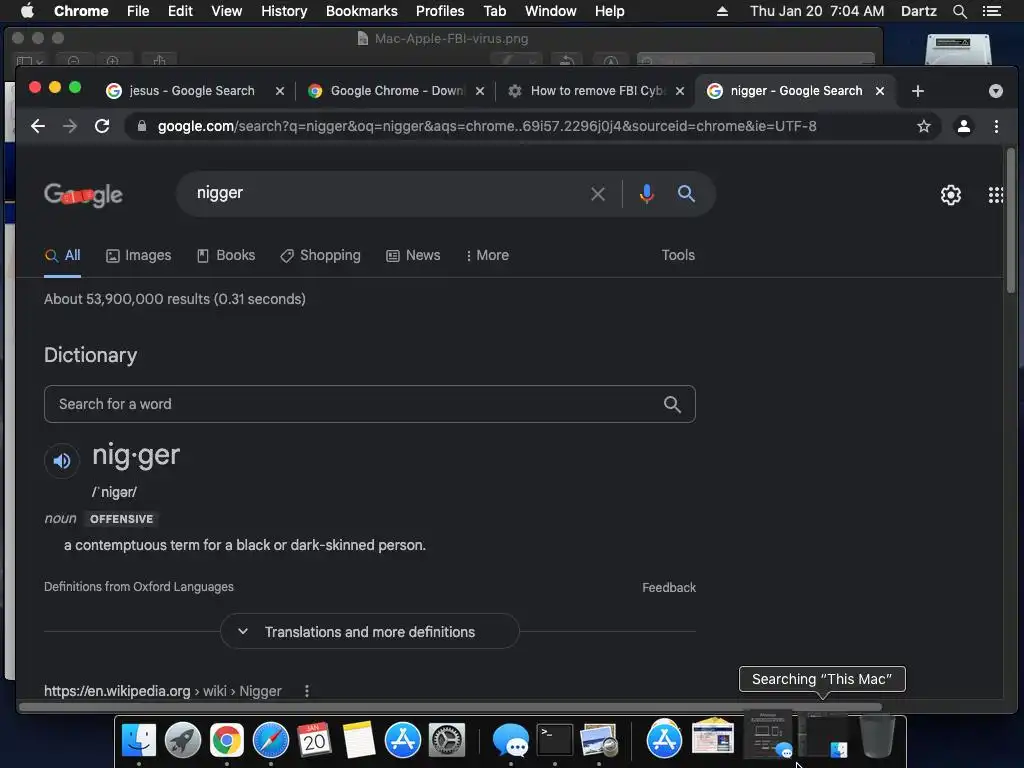This screenshot has height=768, width=1024.
Task: Open Chrome's three-dot customize menu
Action: [x=996, y=126]
